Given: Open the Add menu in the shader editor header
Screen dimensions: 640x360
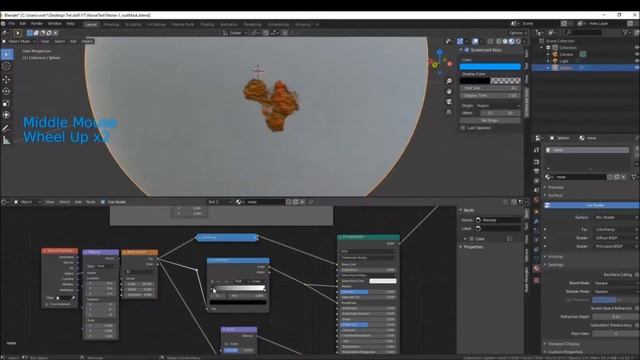Looking at the screenshot, I should [78, 202].
